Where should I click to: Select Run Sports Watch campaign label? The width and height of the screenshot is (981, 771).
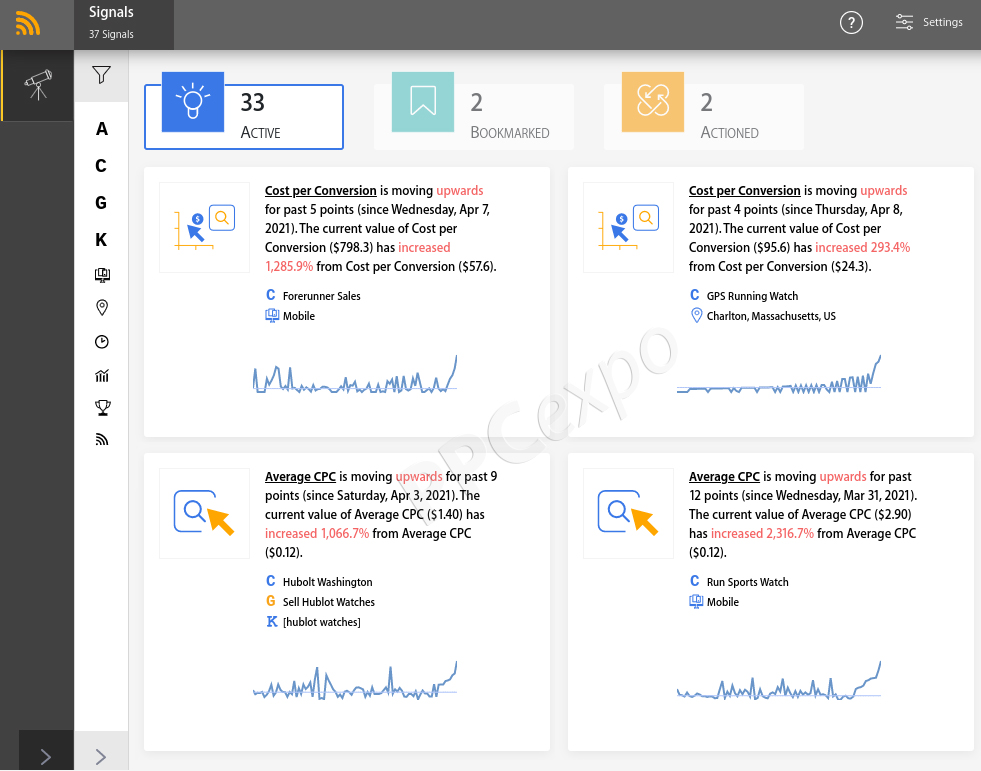click(x=748, y=582)
